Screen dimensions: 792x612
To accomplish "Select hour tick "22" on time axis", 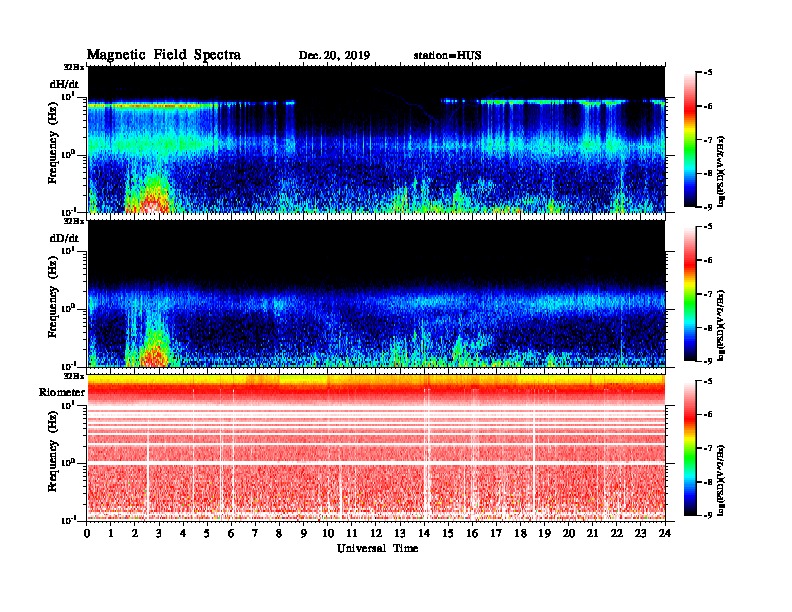I will (x=617, y=533).
